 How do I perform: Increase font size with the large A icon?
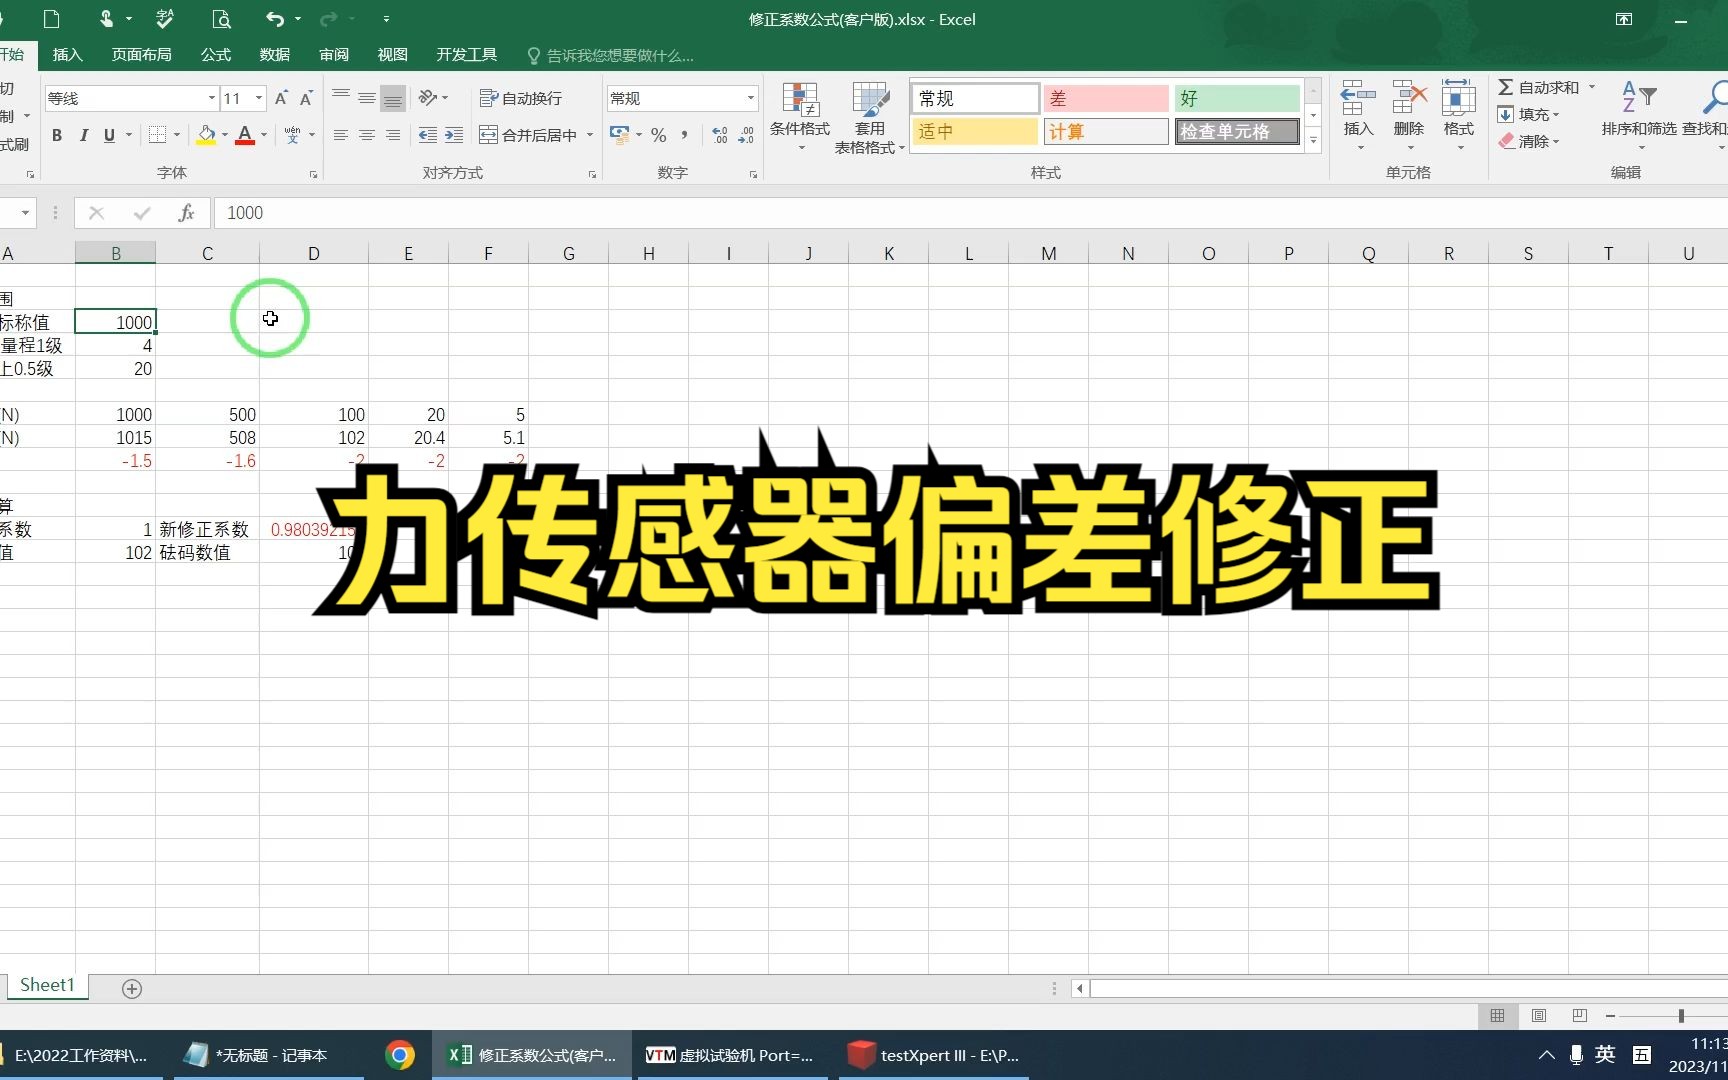point(281,98)
